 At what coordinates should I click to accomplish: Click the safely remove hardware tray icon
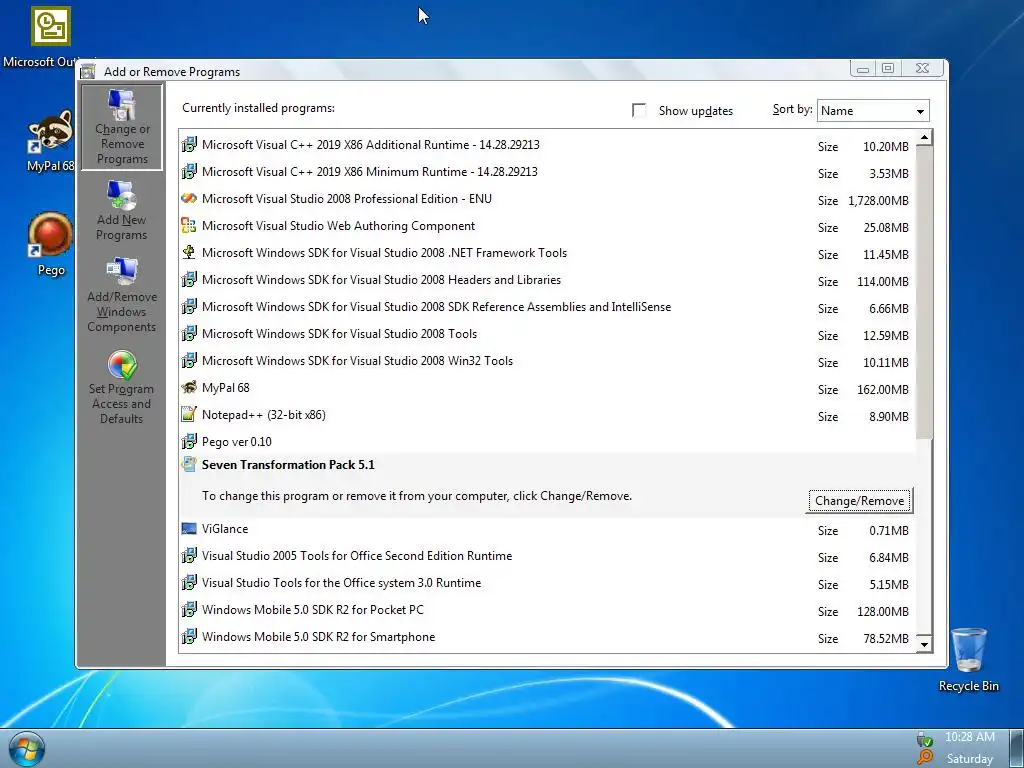pos(924,739)
